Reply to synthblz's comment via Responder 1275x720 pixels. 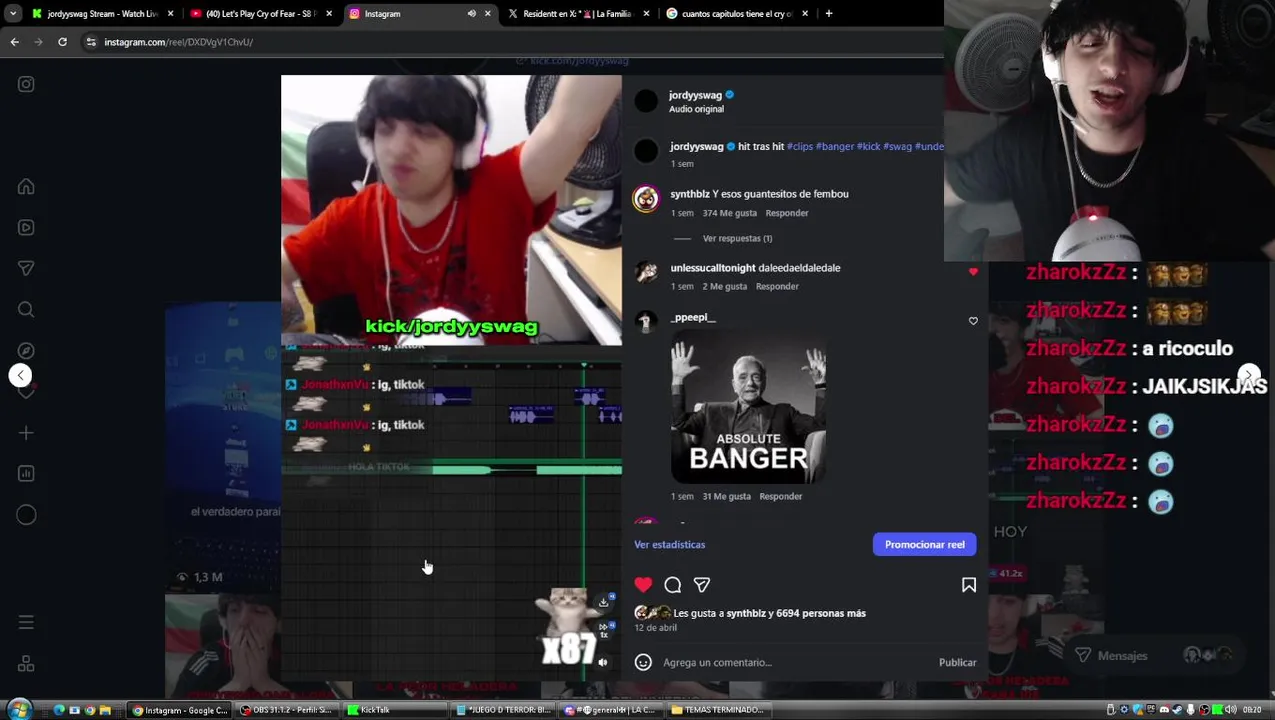click(787, 213)
